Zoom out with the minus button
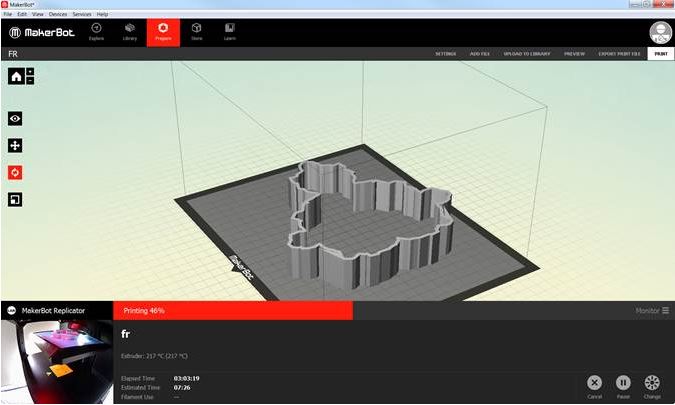 pyautogui.click(x=30, y=80)
